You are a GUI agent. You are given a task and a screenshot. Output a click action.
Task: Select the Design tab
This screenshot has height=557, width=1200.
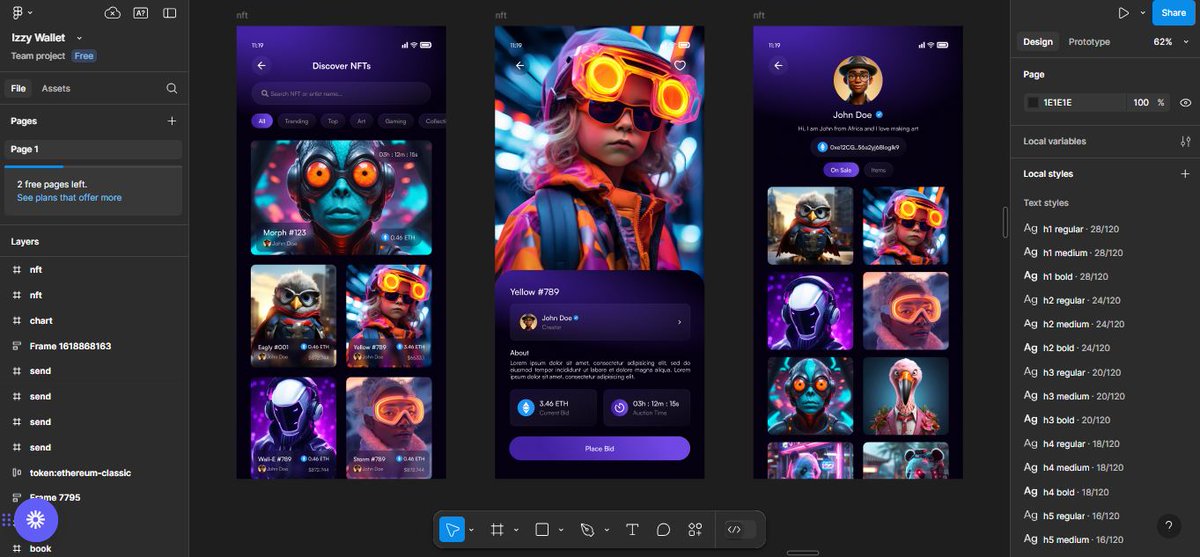[x=1038, y=42]
